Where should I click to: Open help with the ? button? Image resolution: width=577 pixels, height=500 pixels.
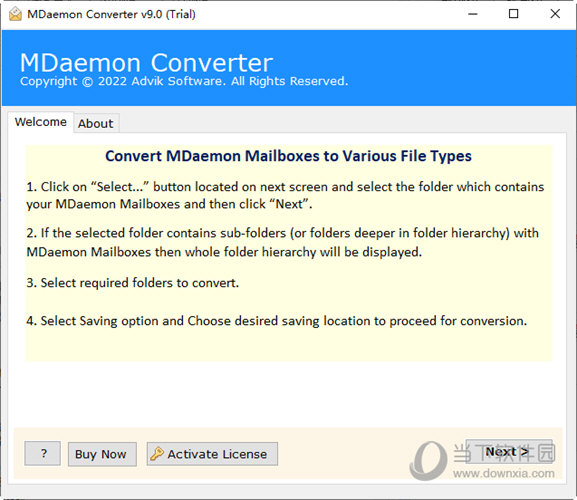43,453
